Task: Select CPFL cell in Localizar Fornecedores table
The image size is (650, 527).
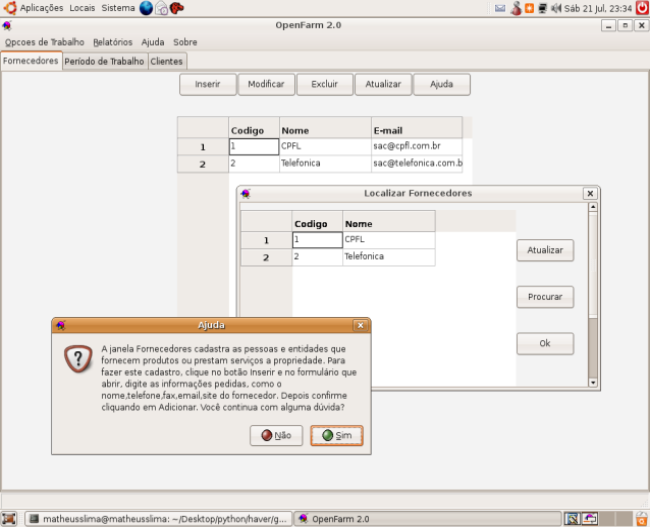Action: [389, 240]
